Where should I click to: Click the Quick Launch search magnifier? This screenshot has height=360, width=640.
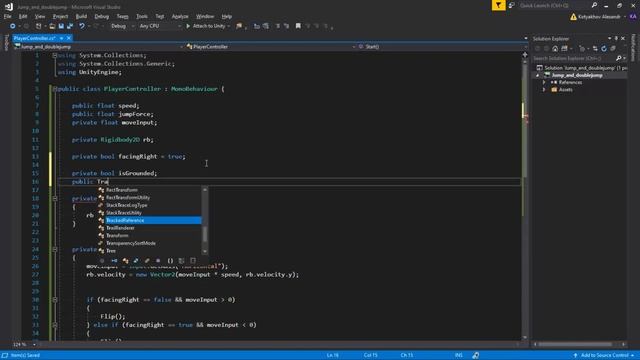click(x=594, y=5)
